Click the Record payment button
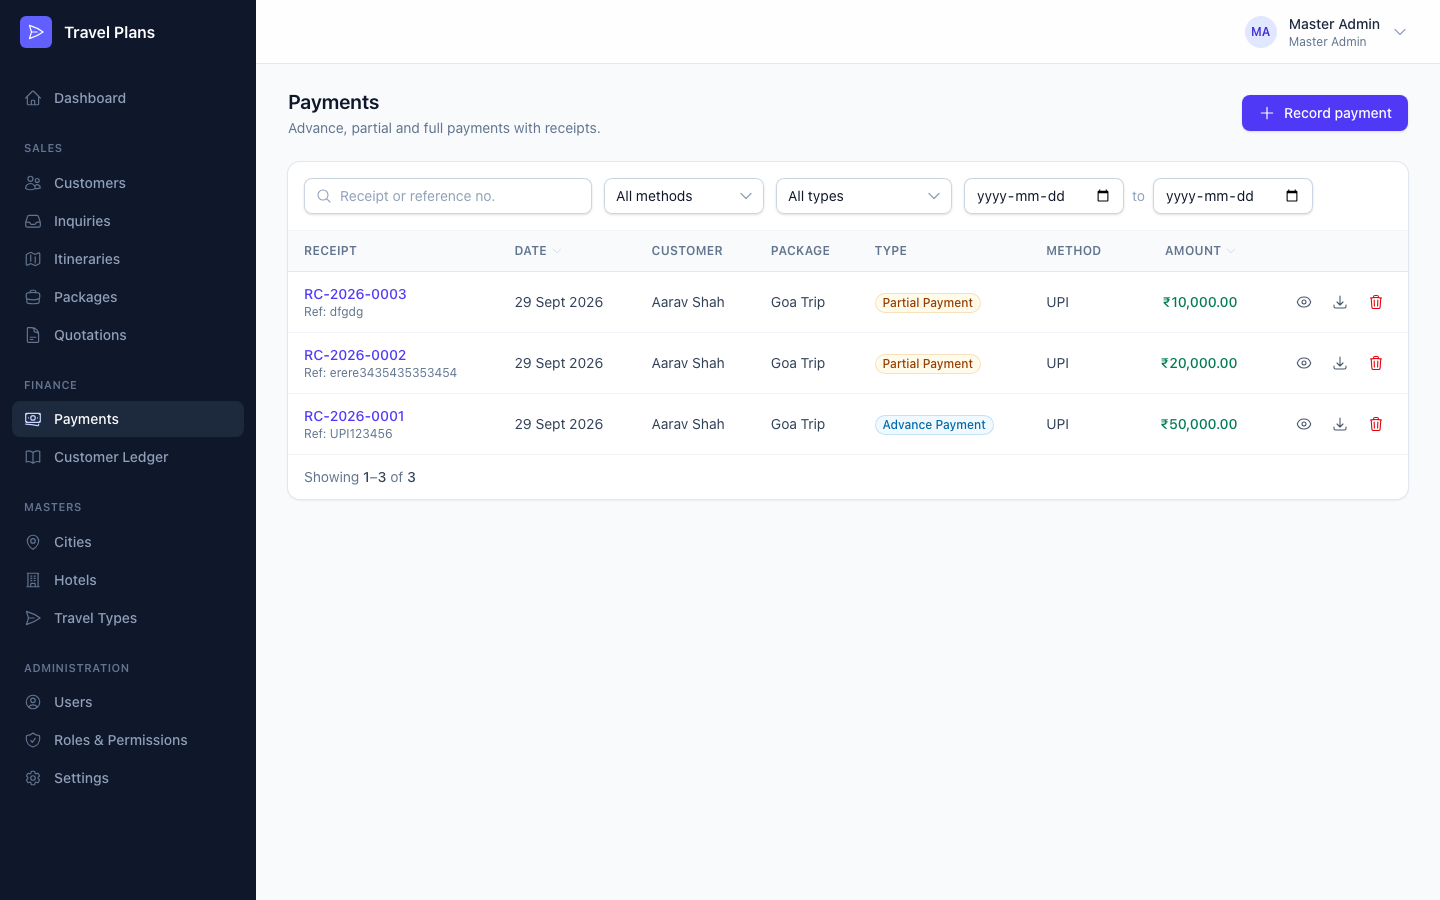This screenshot has width=1440, height=900. pyautogui.click(x=1325, y=113)
